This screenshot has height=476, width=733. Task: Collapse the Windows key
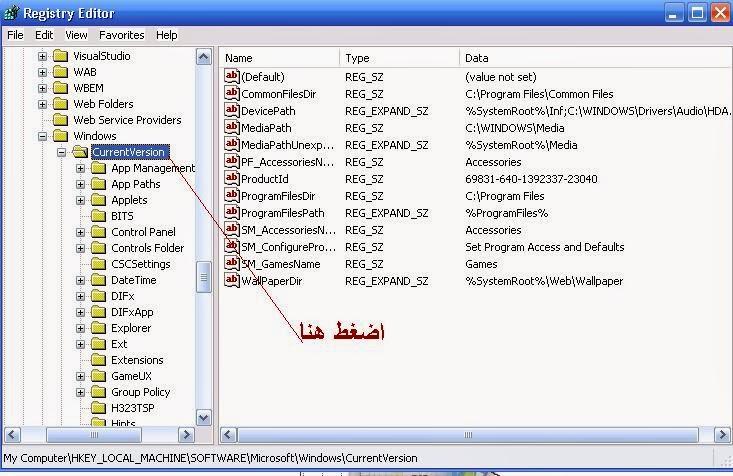43,137
